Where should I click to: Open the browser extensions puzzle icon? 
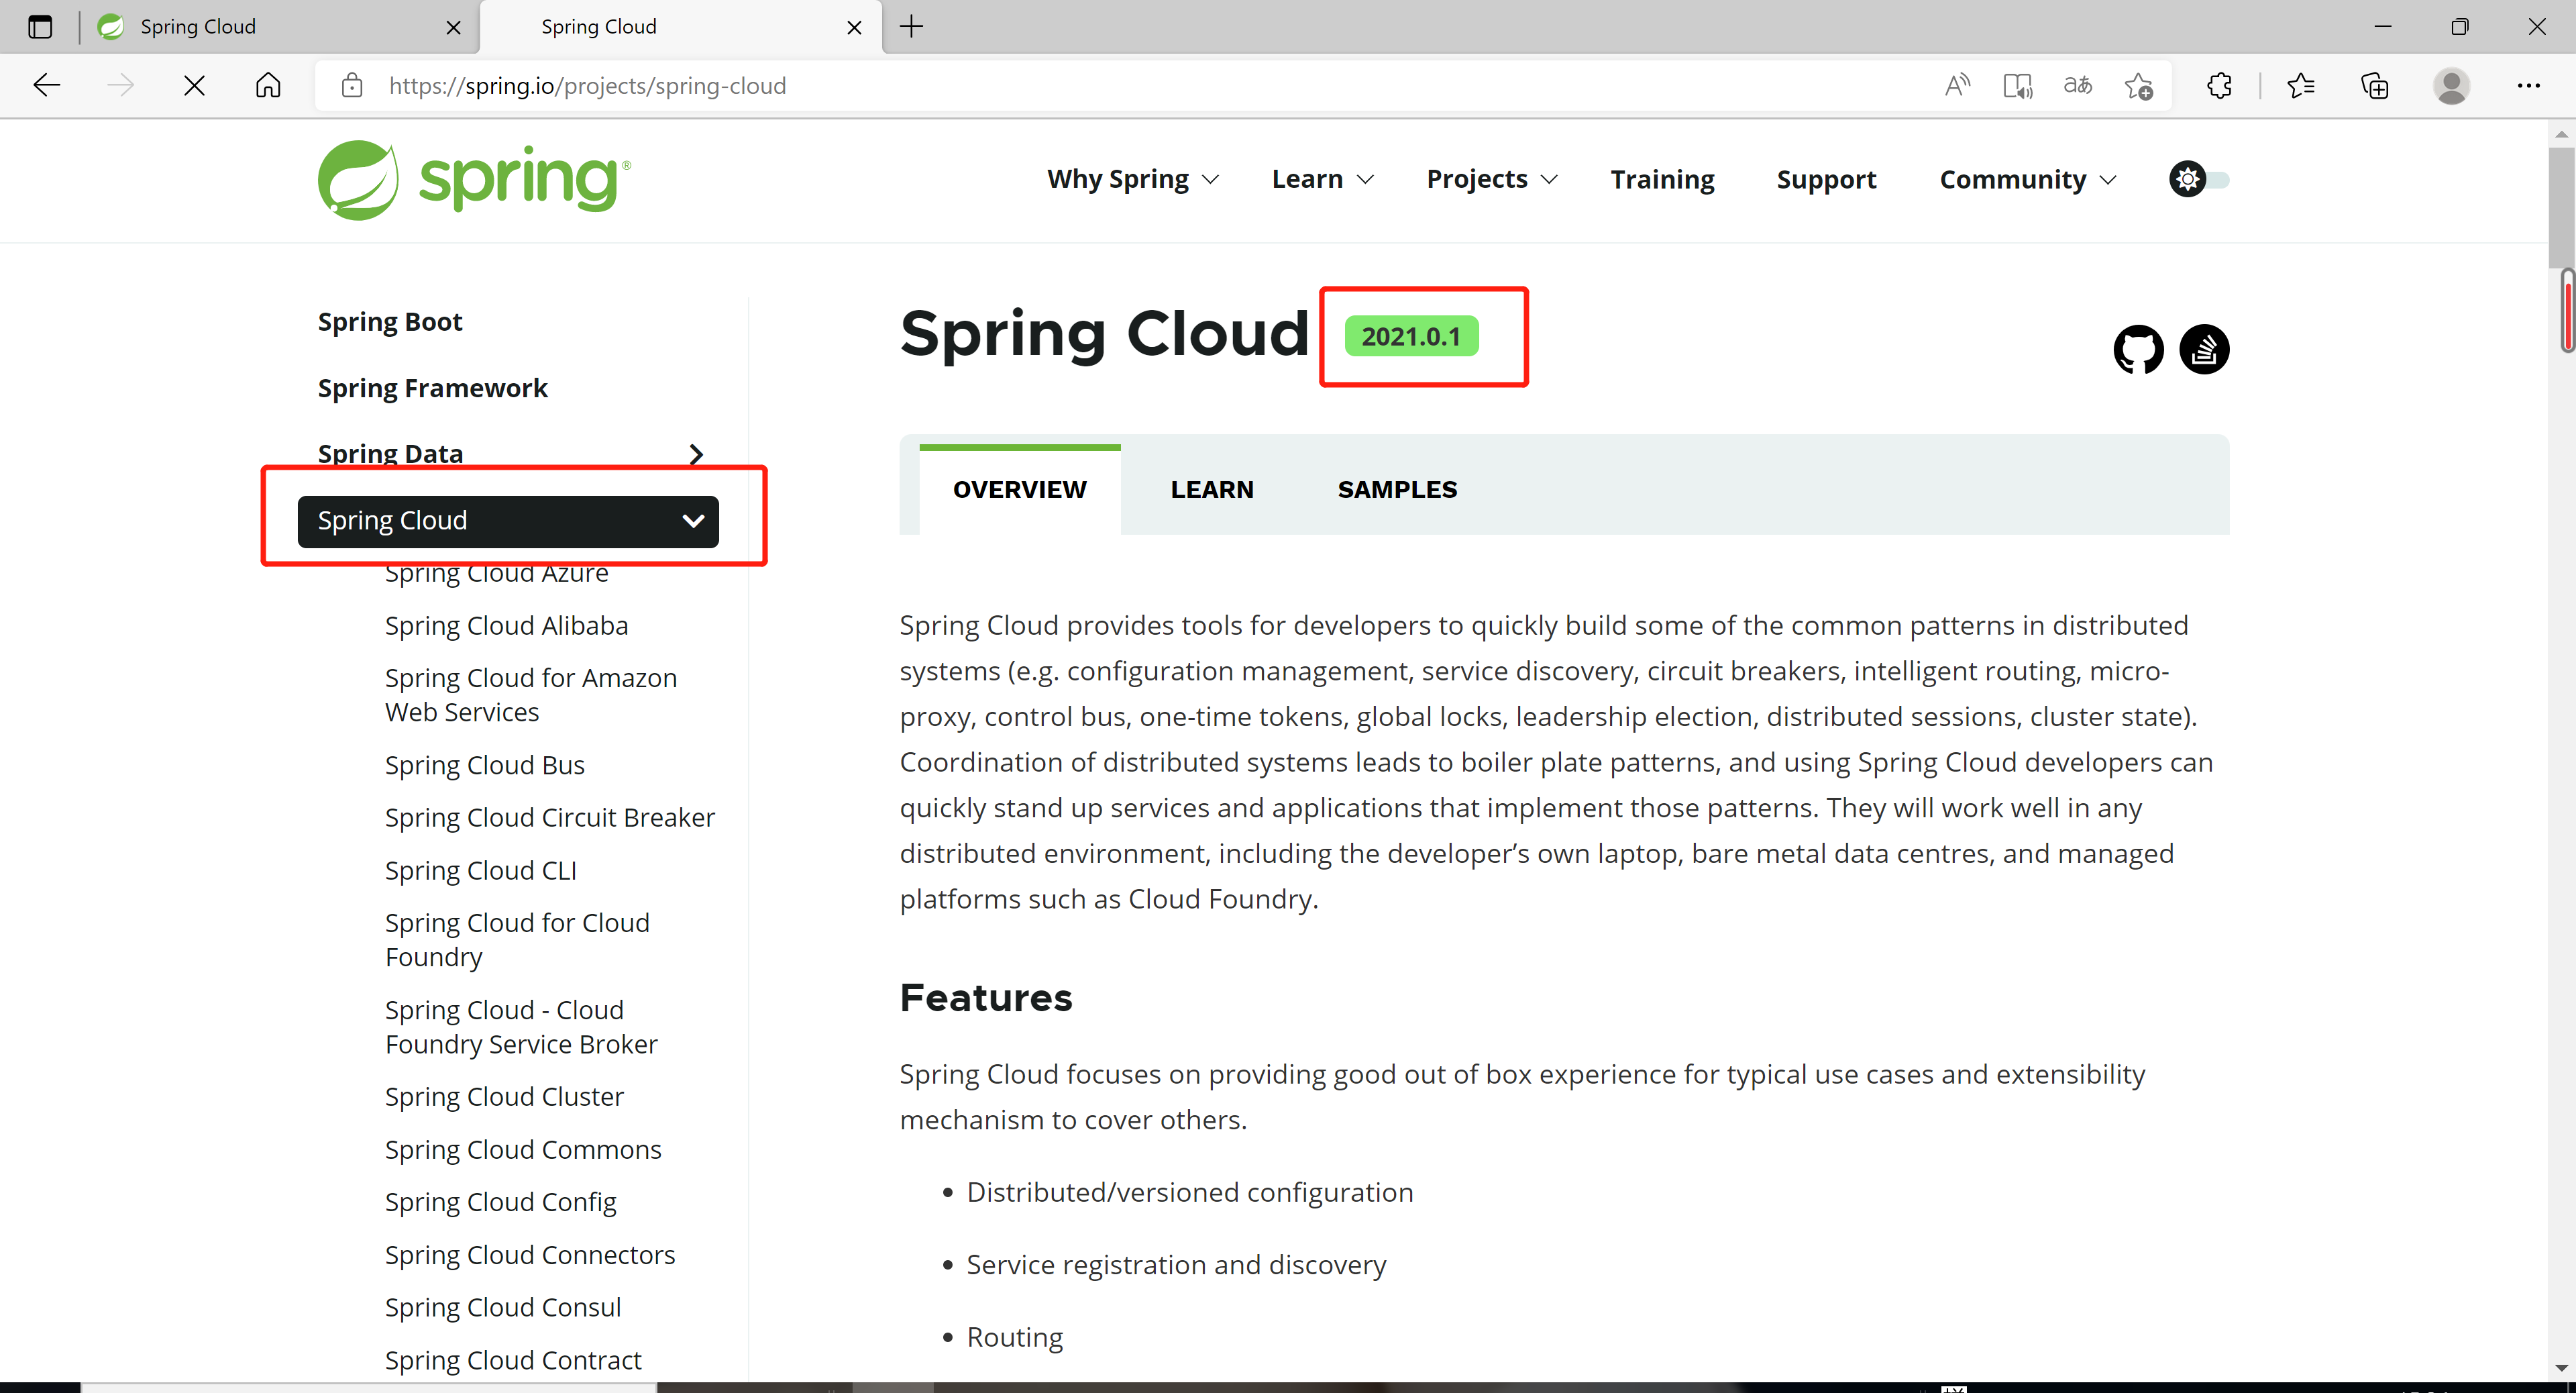(2219, 86)
